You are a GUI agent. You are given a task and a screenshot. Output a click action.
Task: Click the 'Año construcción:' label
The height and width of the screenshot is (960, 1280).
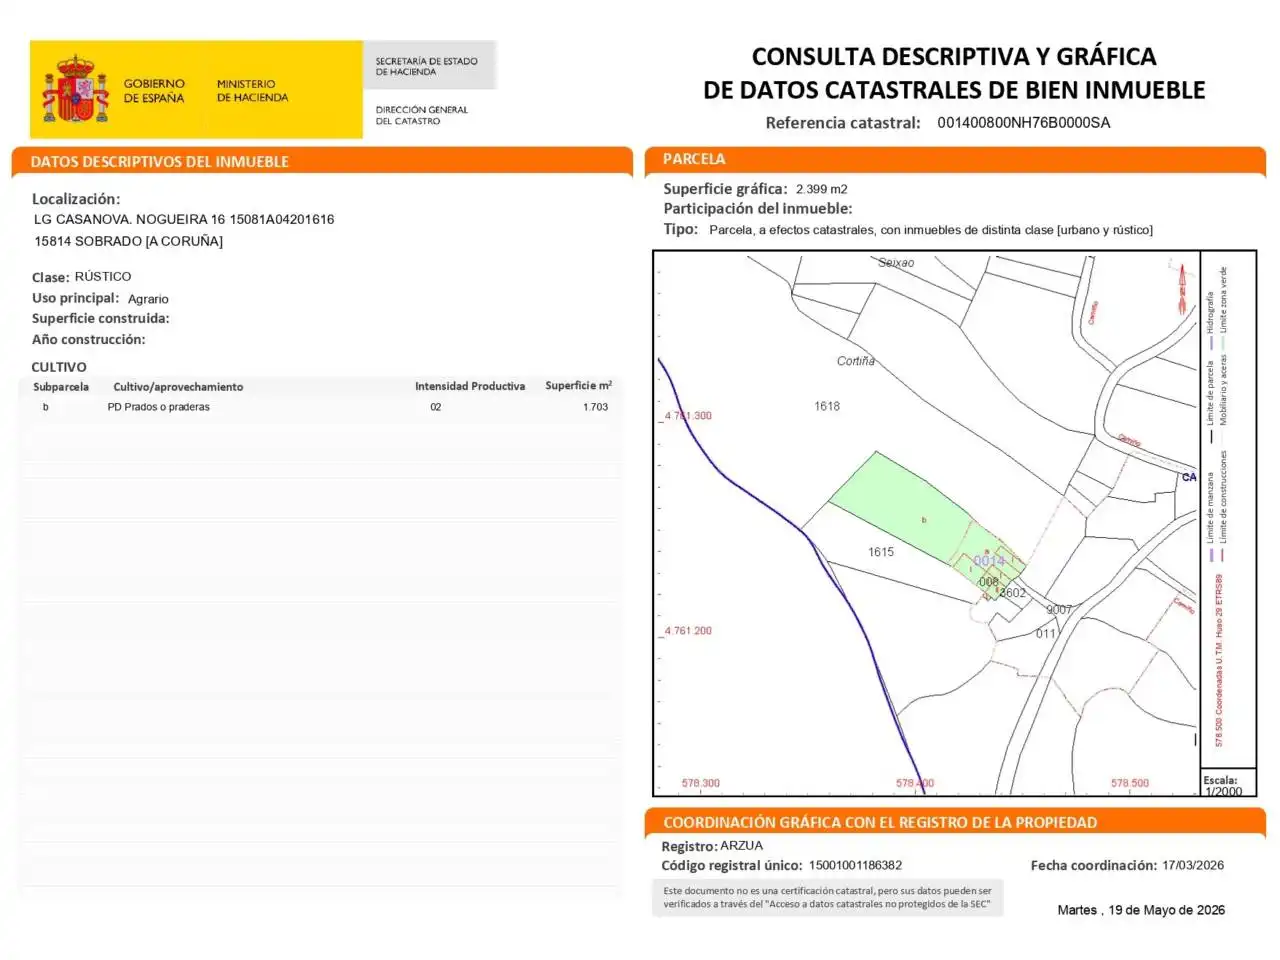click(x=89, y=339)
